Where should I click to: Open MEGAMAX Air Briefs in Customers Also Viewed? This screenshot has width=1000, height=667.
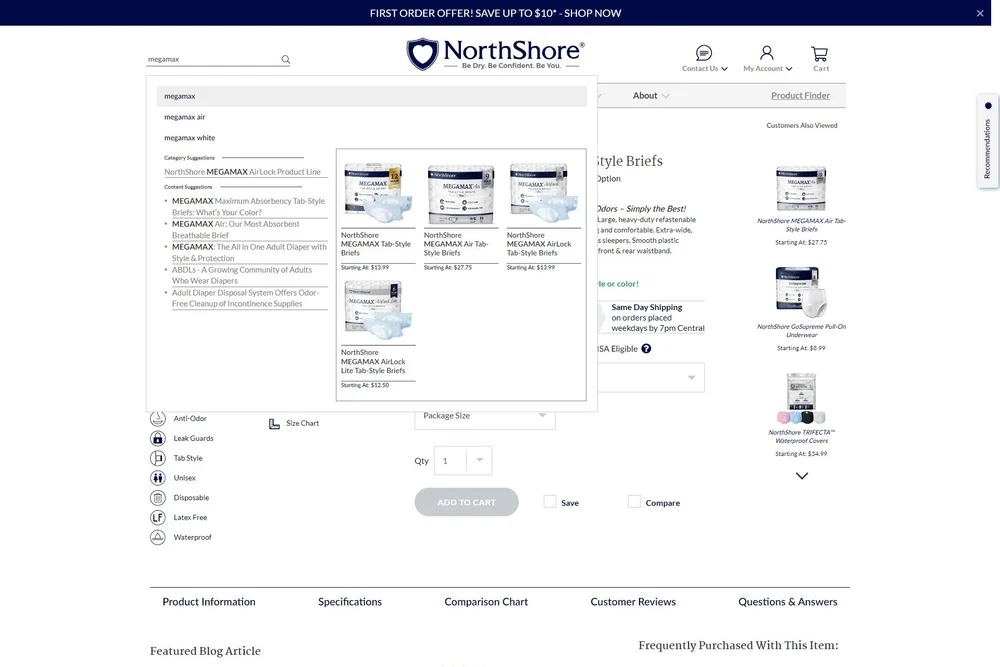click(x=801, y=205)
